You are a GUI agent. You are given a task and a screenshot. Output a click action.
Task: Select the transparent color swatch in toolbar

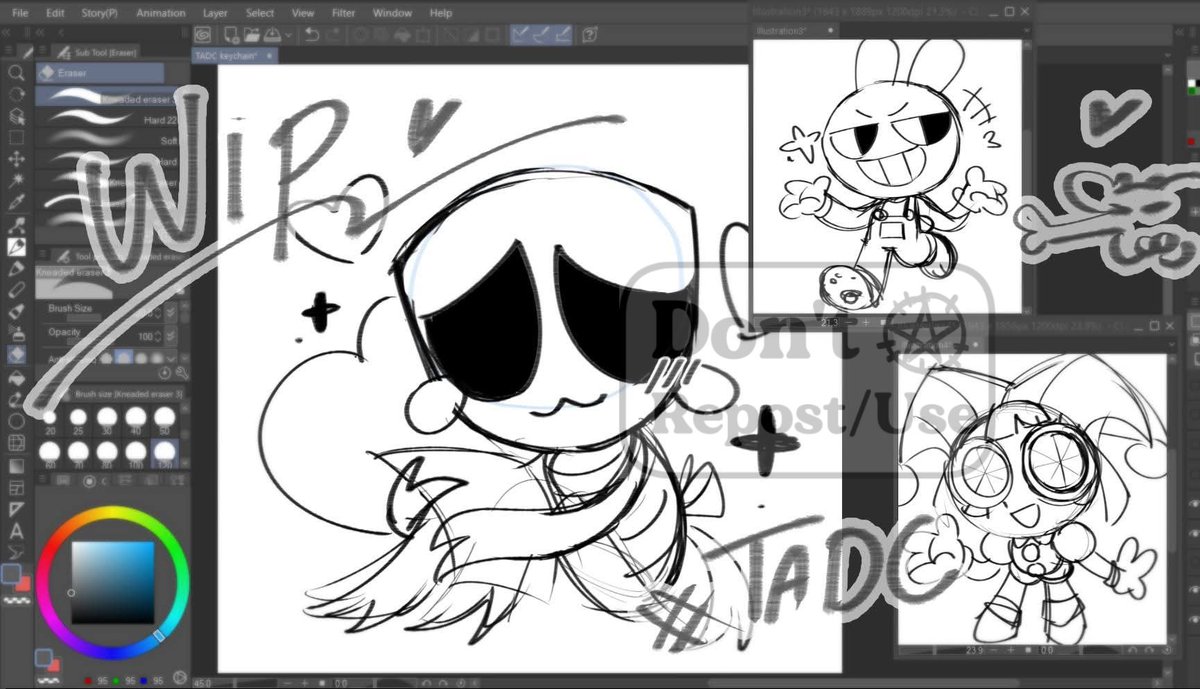coord(15,600)
